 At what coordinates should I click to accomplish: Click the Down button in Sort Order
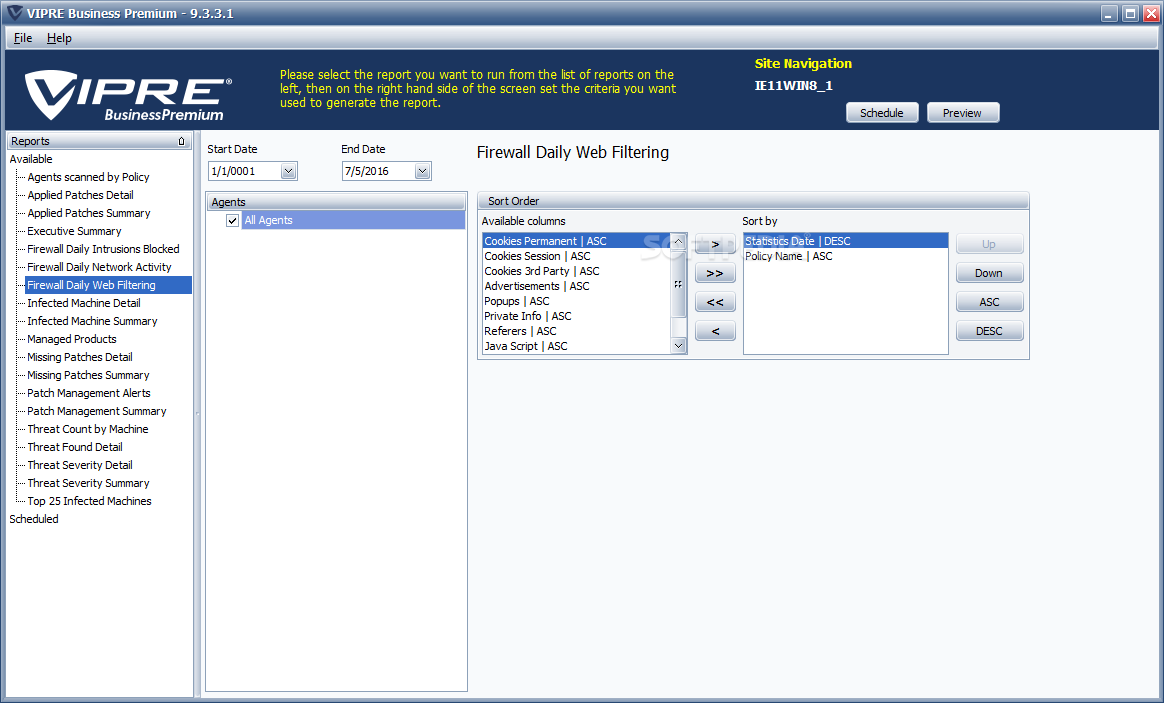[x=989, y=273]
